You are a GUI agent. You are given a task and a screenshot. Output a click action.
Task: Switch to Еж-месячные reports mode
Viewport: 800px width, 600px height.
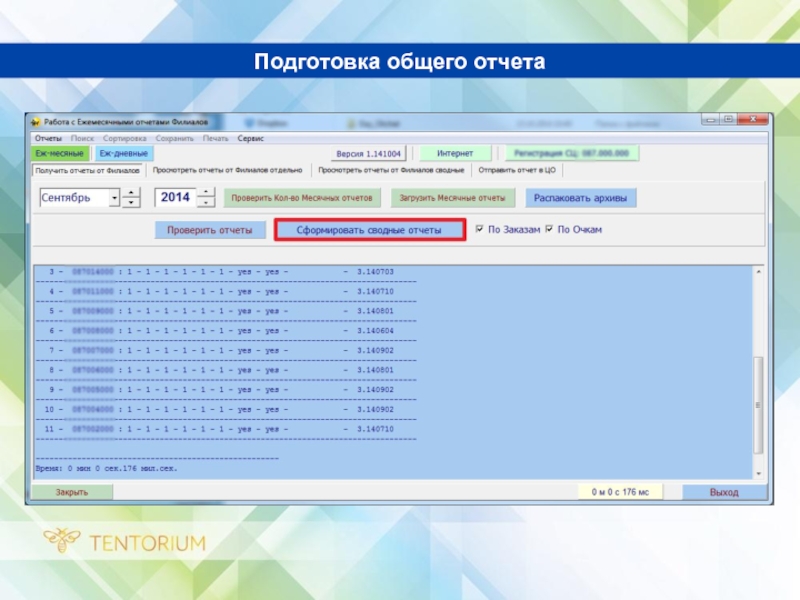(x=61, y=154)
